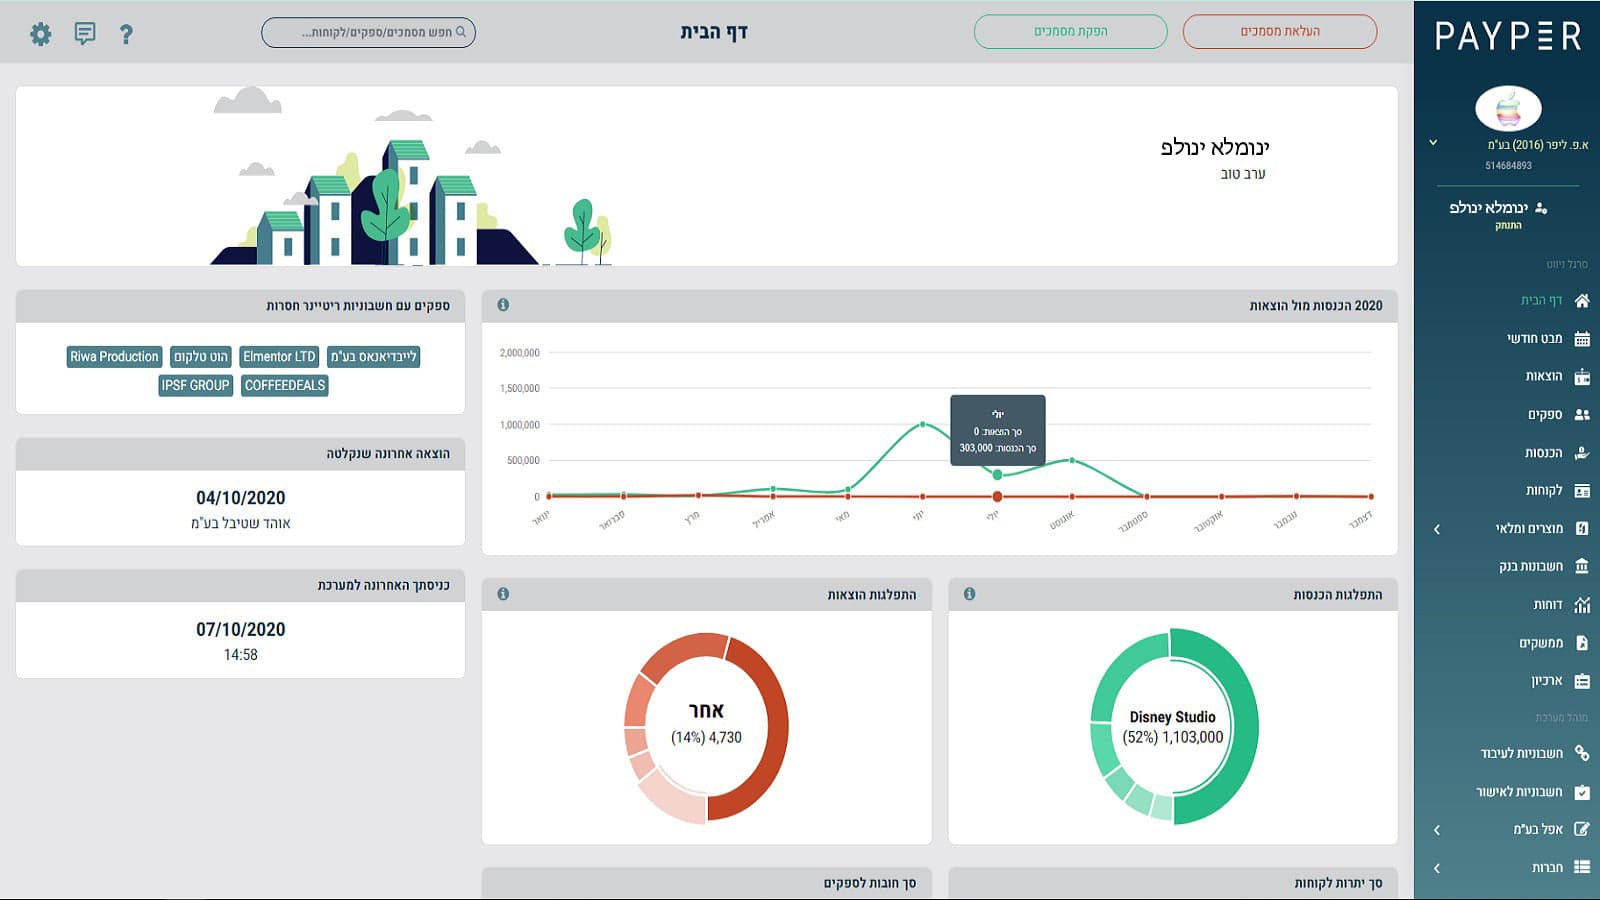Open the מבט חודשי calendar icon
Viewport: 1600px width, 900px height.
click(1582, 337)
